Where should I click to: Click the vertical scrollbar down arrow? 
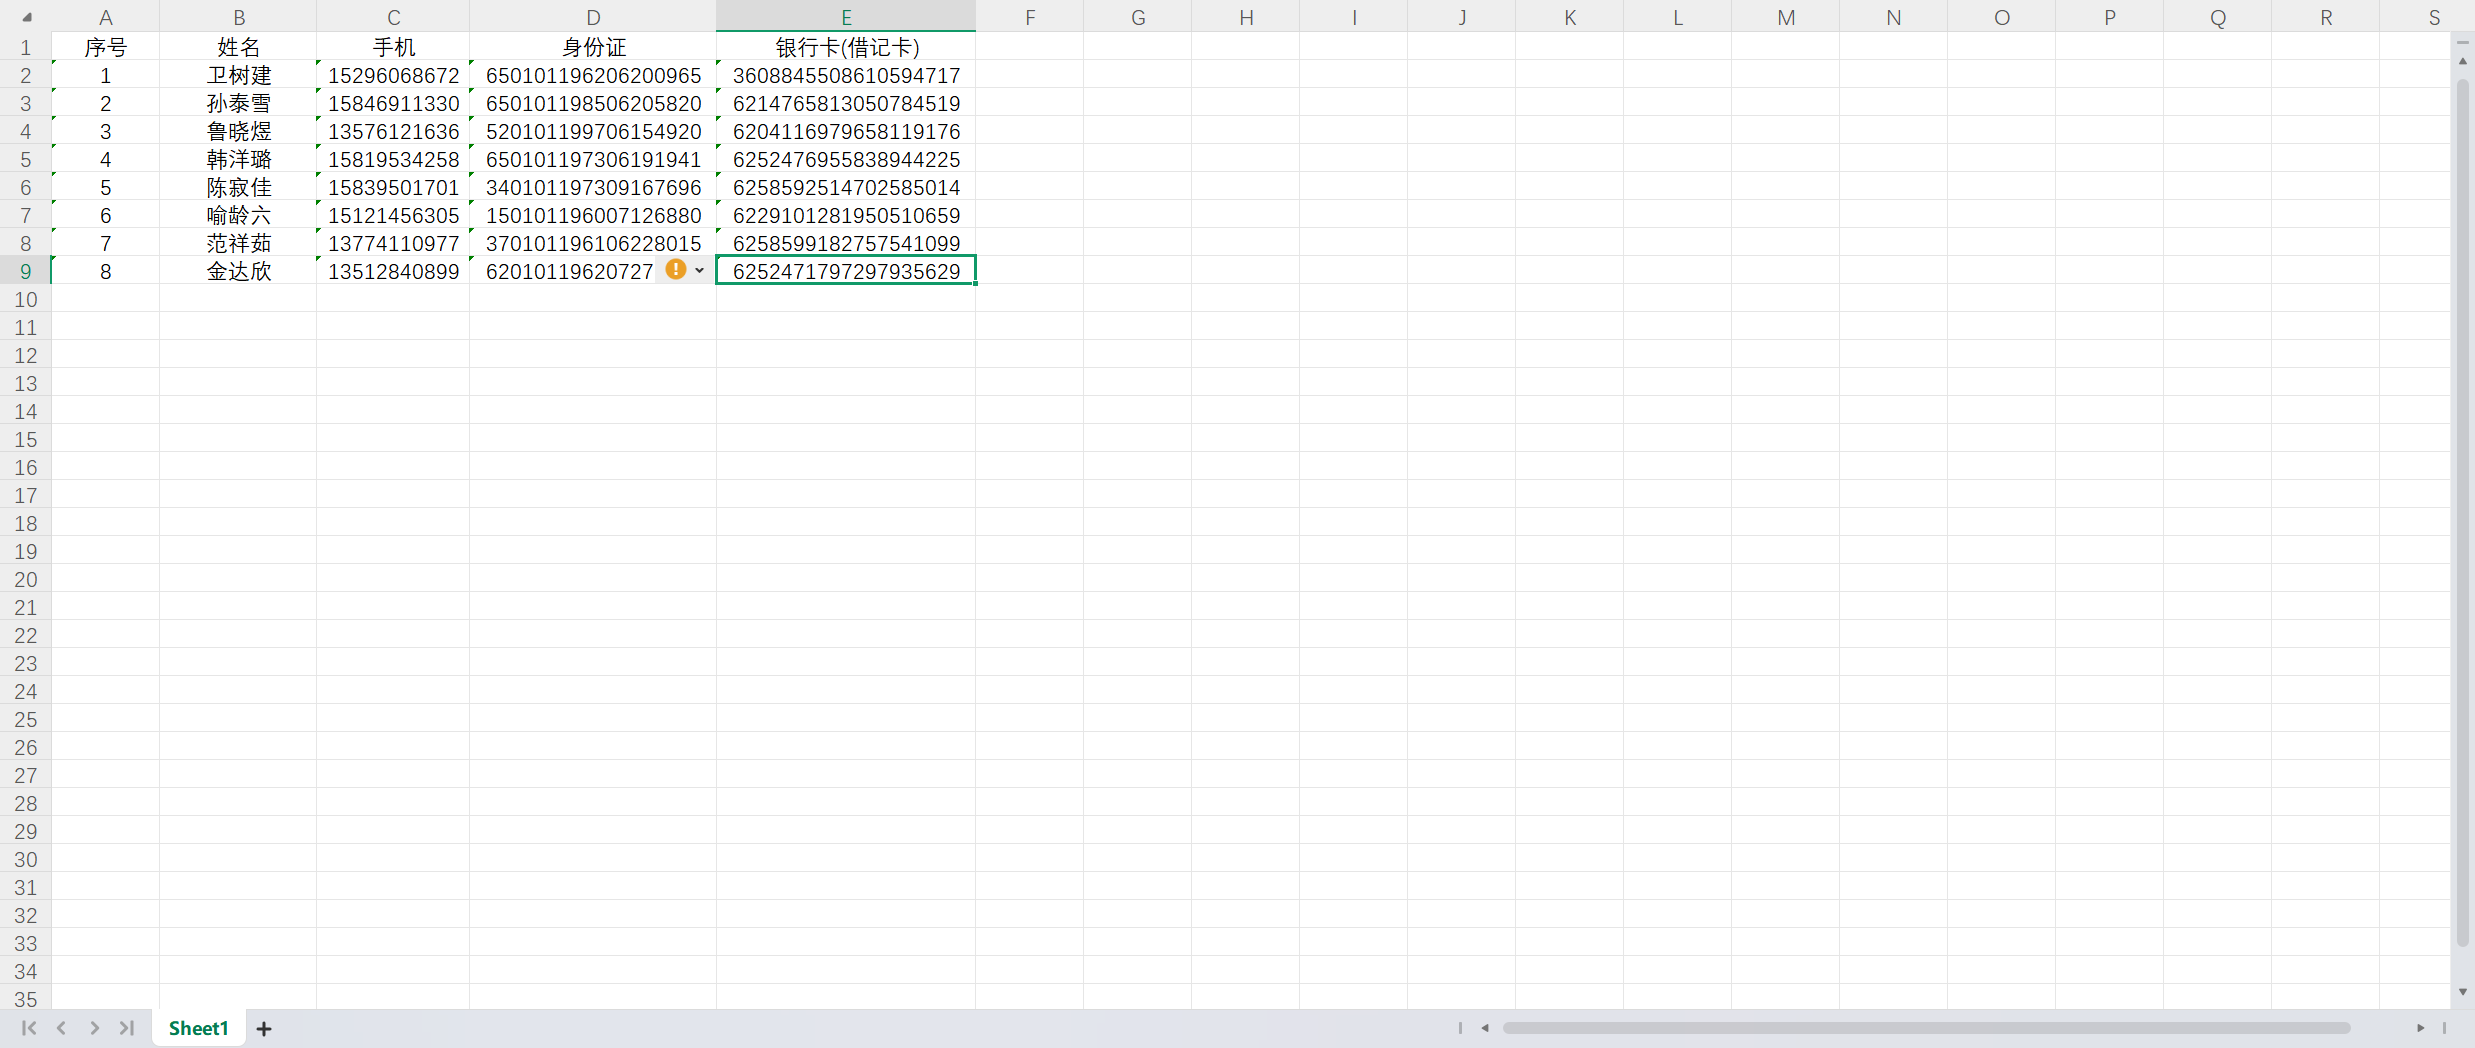click(x=2462, y=992)
